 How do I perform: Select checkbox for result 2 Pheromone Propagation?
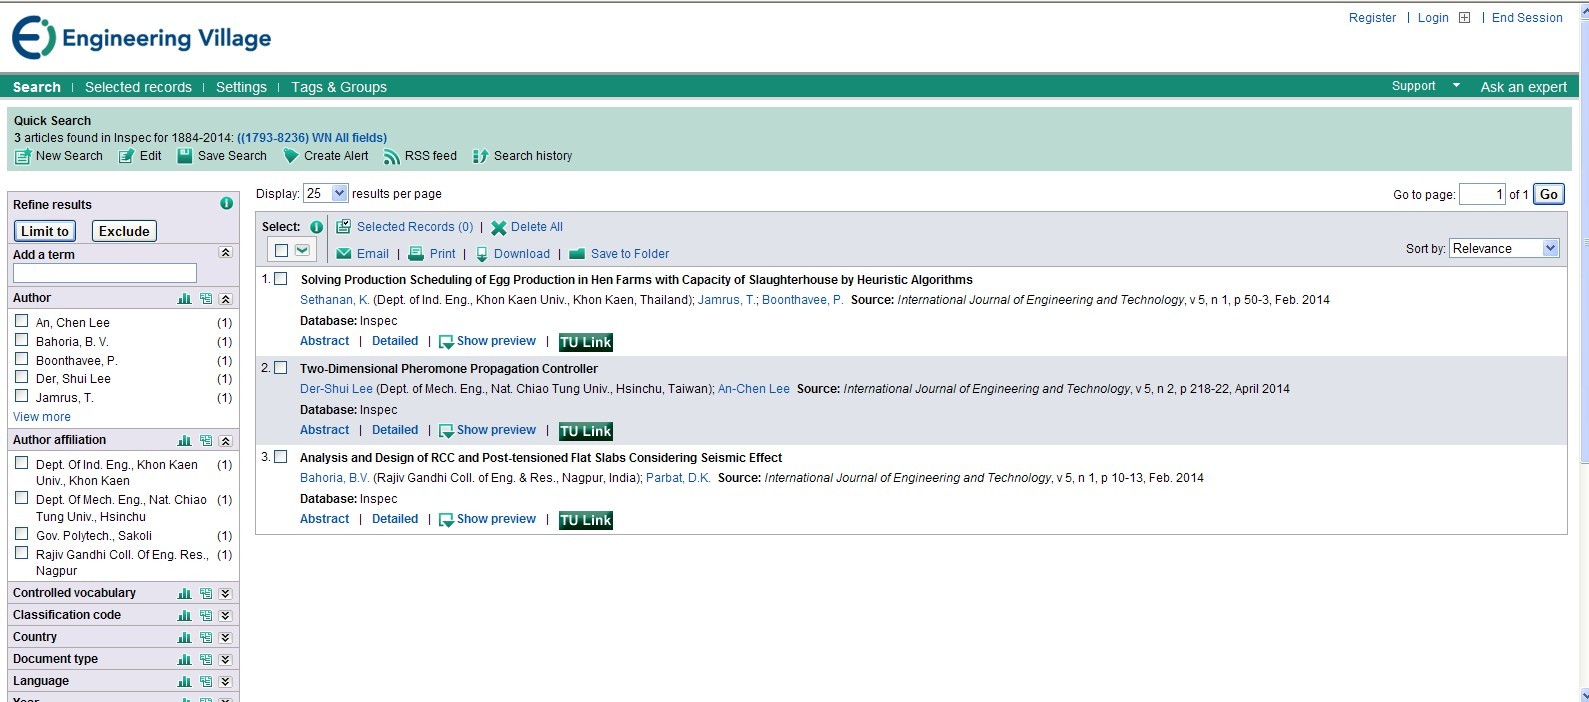coord(280,368)
